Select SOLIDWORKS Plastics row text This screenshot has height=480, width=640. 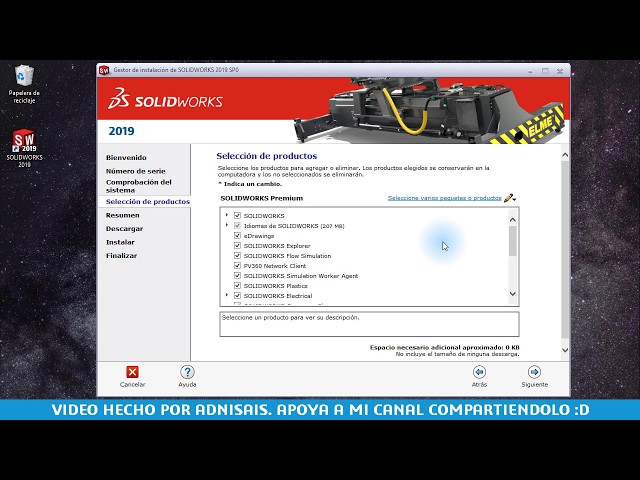(x=276, y=286)
